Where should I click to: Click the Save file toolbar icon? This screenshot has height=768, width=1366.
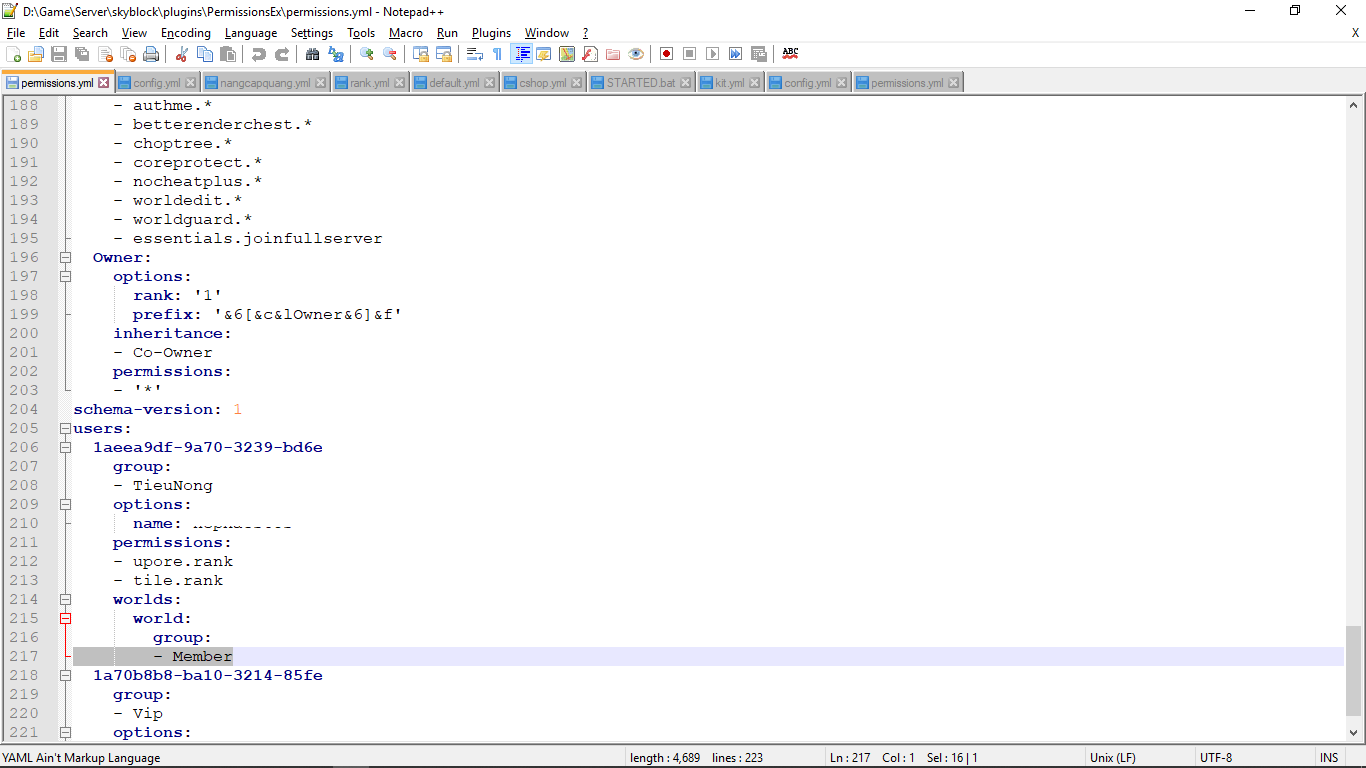click(x=59, y=54)
